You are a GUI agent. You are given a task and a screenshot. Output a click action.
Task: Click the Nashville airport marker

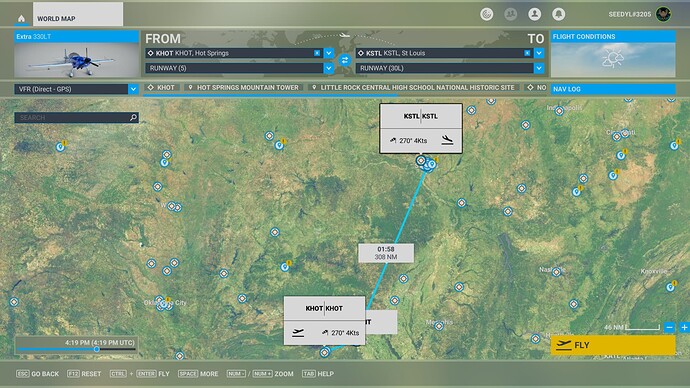coord(557,272)
